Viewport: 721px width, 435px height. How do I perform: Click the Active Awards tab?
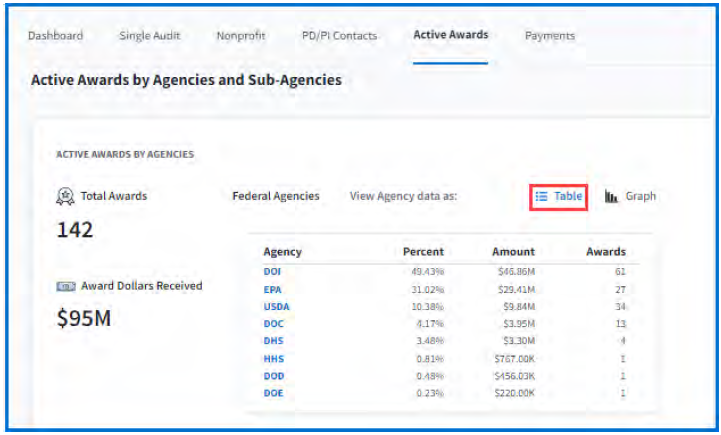[450, 35]
